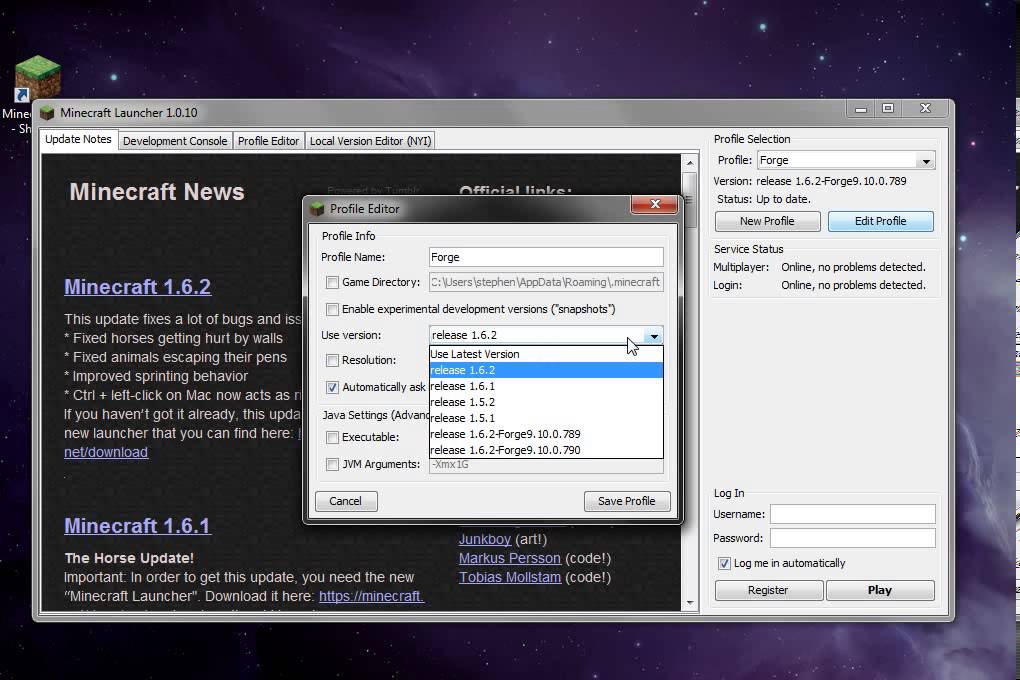Click the Username input field
The width and height of the screenshot is (1020, 680).
coord(853,514)
